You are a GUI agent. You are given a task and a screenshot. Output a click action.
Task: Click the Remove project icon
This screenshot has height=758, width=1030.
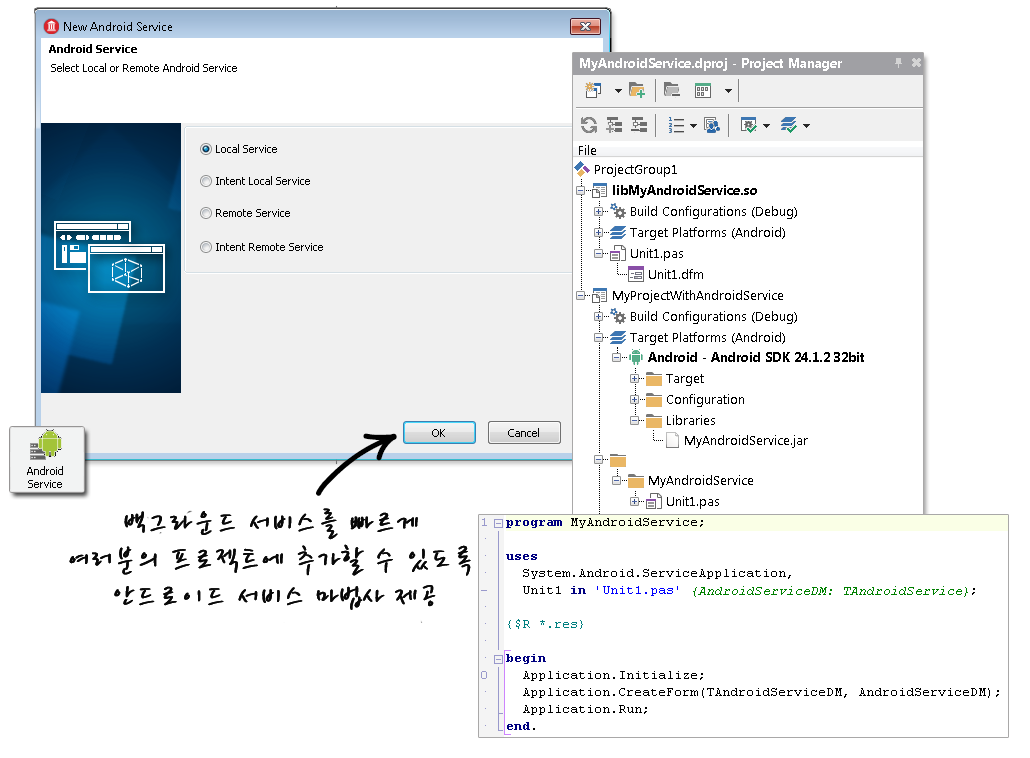pyautogui.click(x=671, y=90)
